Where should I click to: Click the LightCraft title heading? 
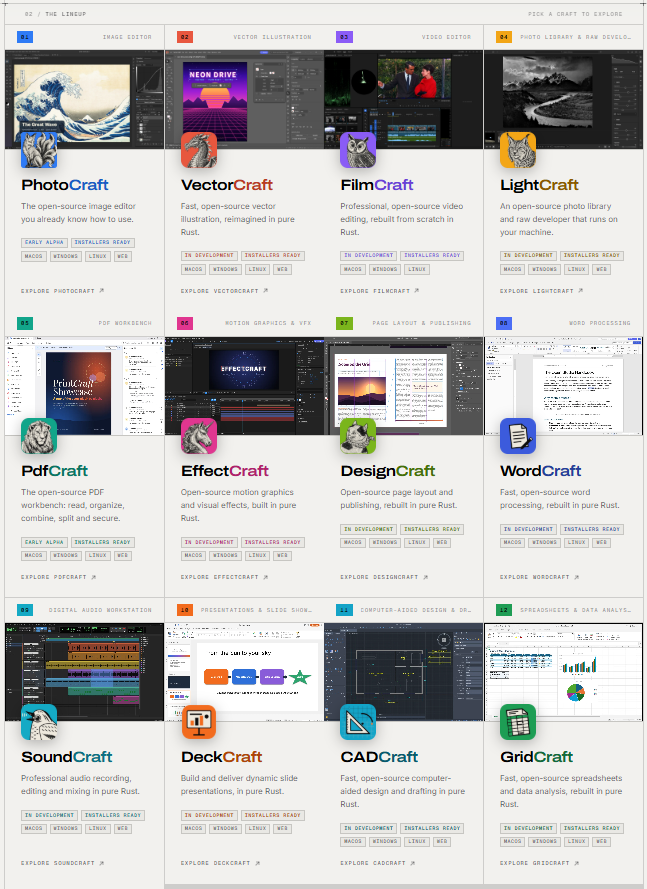539,185
